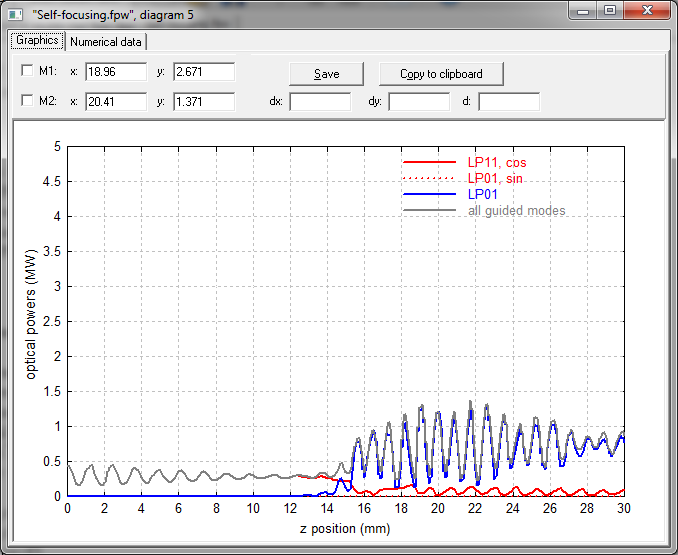Click the M1 x field showing 18.96
This screenshot has width=678, height=555.
click(x=116, y=71)
